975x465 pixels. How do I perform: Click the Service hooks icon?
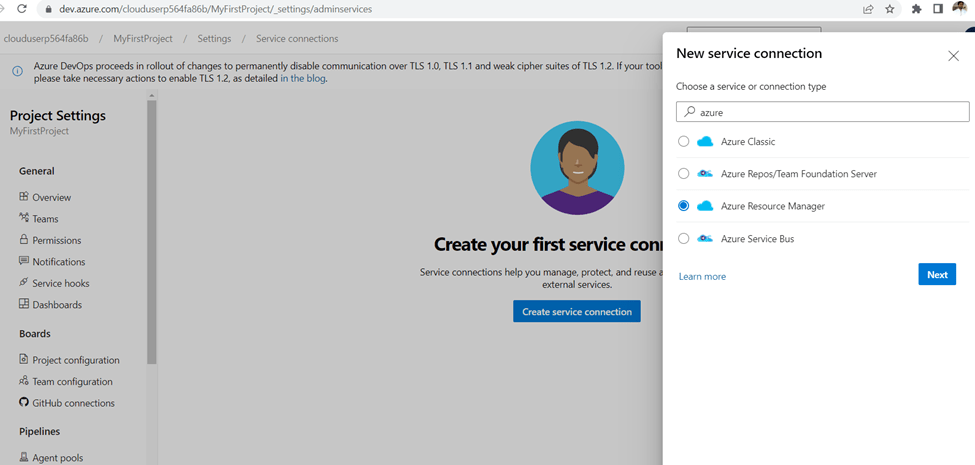pyautogui.click(x=24, y=283)
